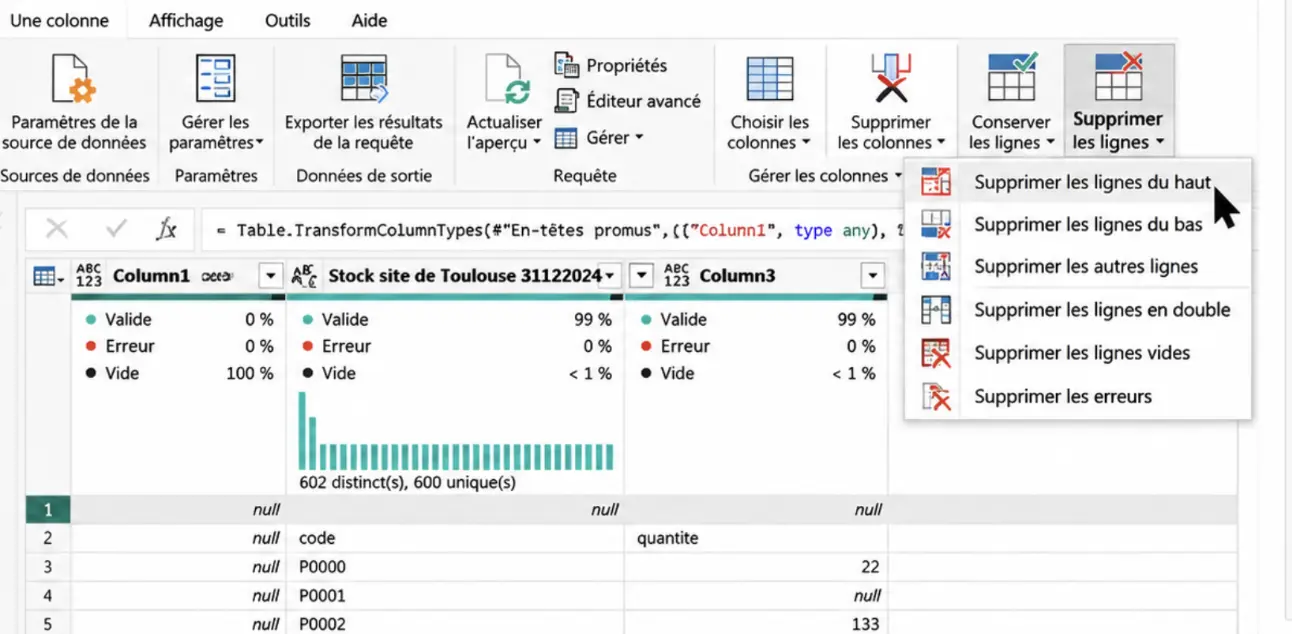Change the Column1 data type icon
The image size is (1292, 634).
(x=89, y=276)
